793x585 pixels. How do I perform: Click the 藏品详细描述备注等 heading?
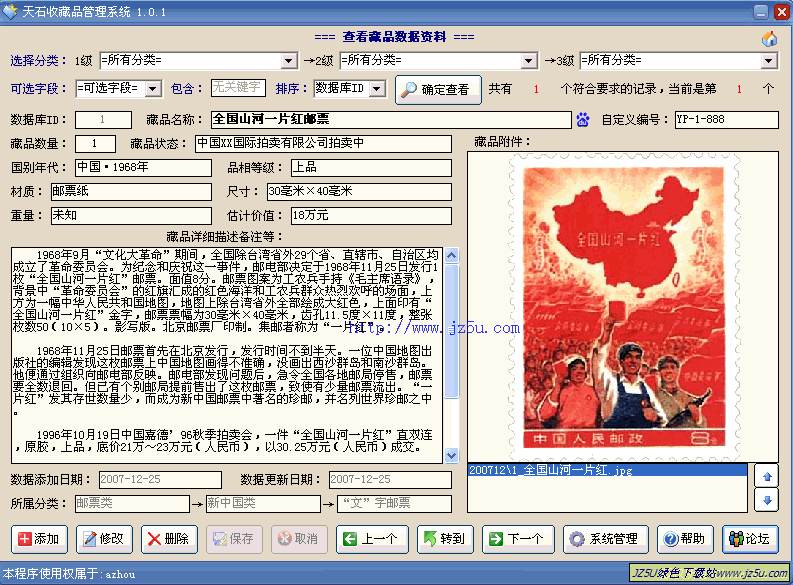[225, 237]
